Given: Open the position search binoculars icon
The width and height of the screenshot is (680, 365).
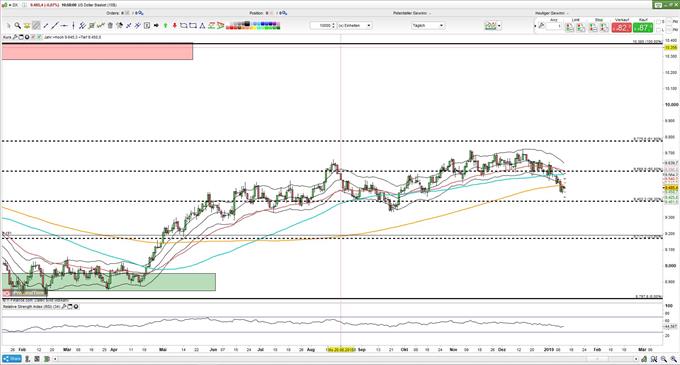Looking at the screenshot, I should [x=283, y=13].
